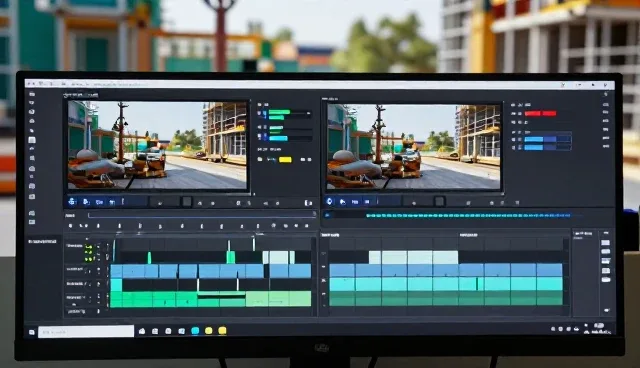The width and height of the screenshot is (640, 368).
Task: Click bottom white icon in right-edge icon stack
Action: (606, 280)
